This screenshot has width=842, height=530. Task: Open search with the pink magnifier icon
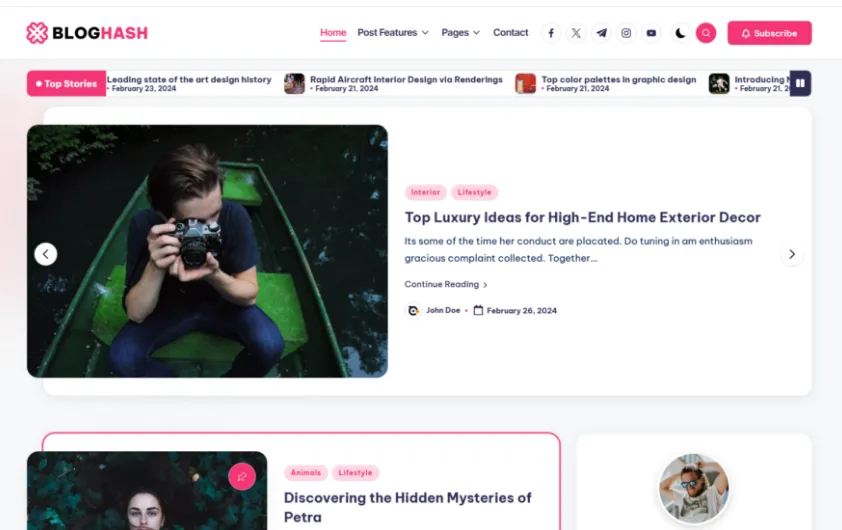[706, 33]
